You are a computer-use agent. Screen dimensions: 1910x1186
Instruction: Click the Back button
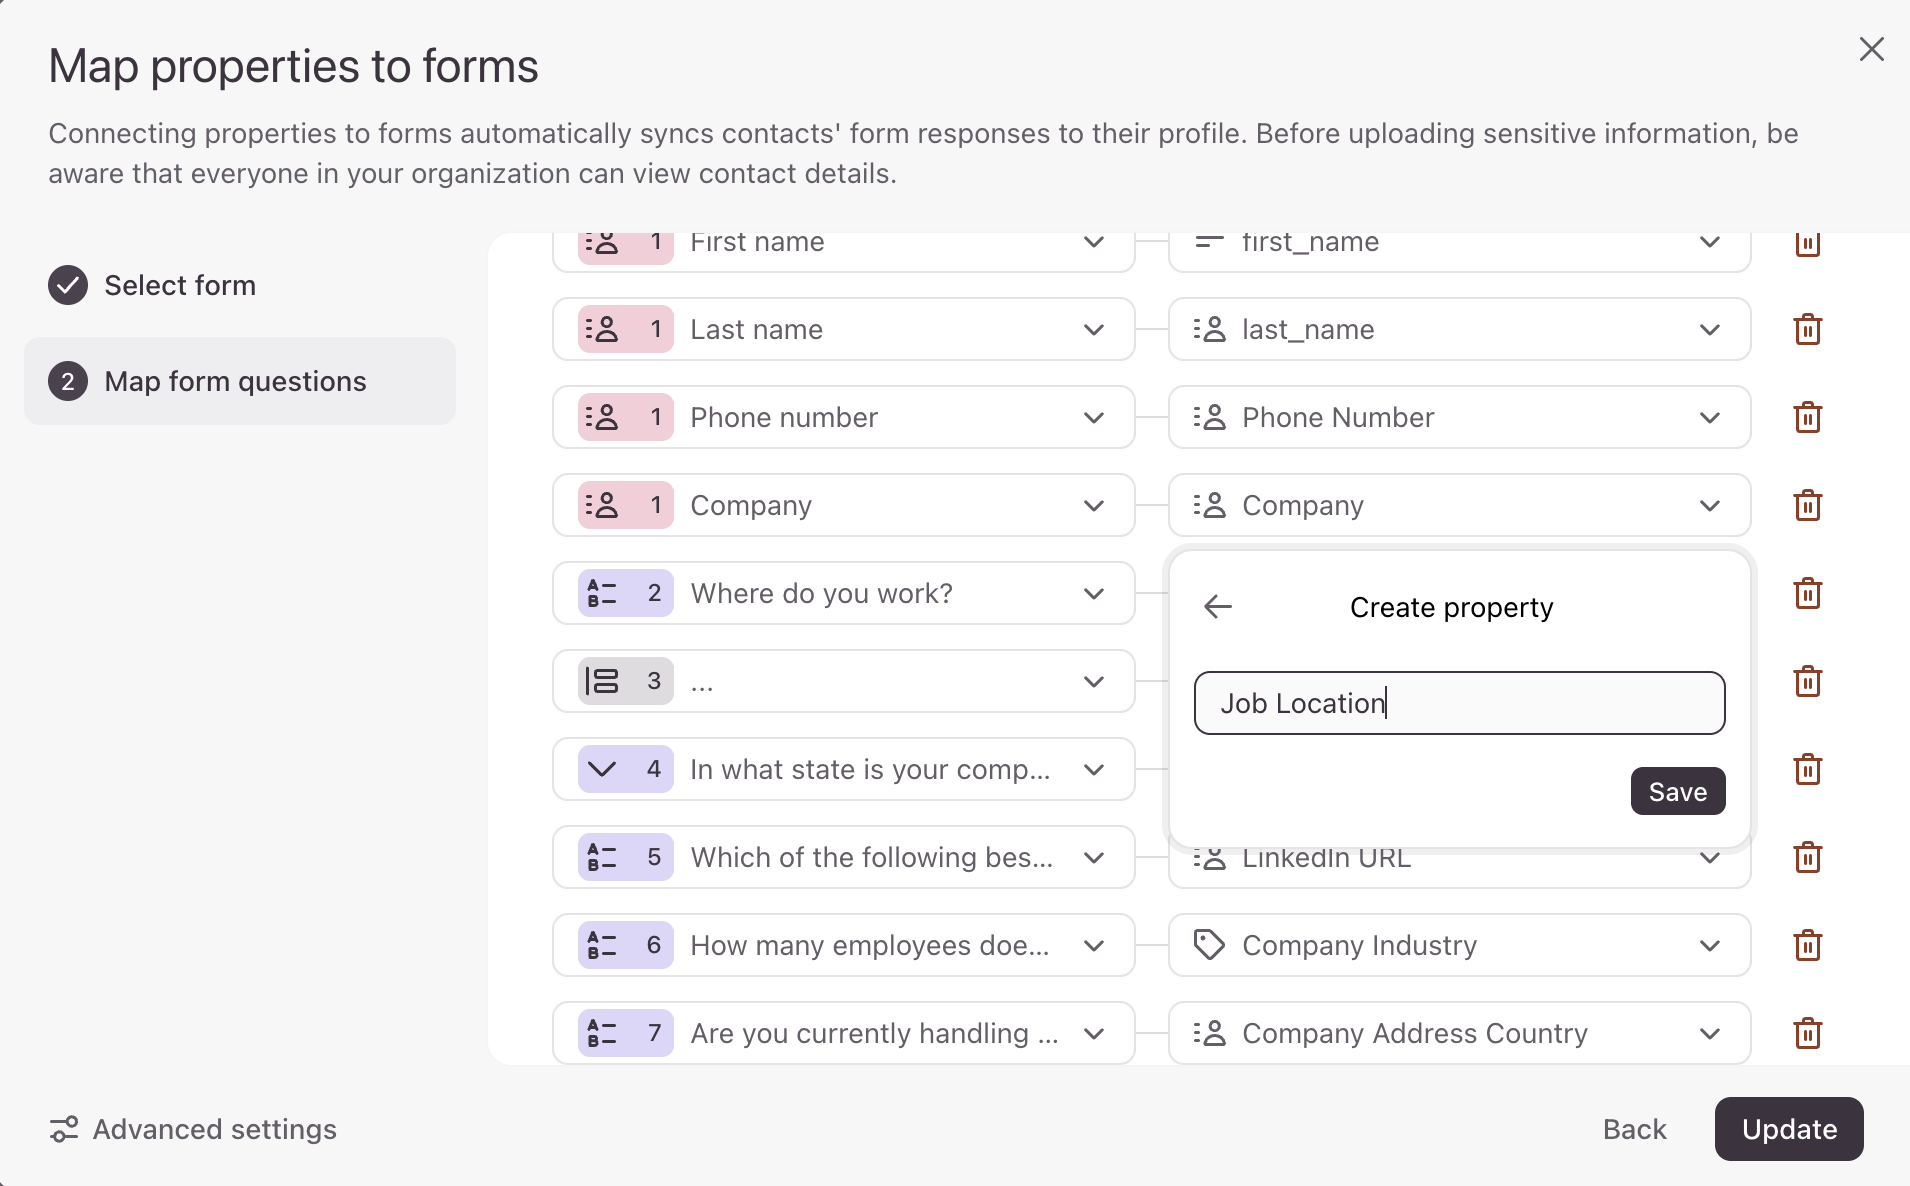click(x=1634, y=1129)
